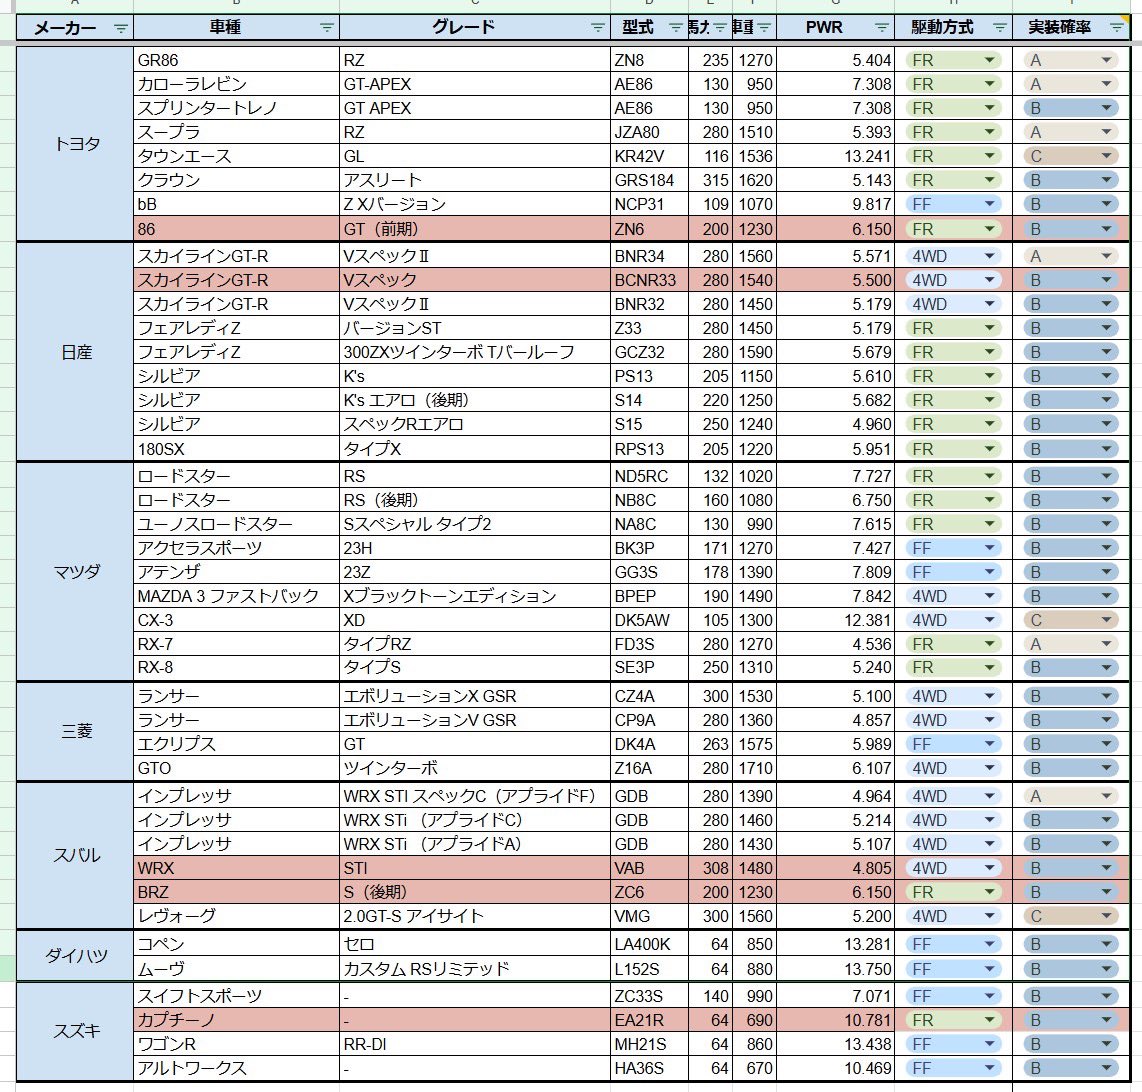
Task: Click the EA21R type code cell
Action: (650, 1020)
